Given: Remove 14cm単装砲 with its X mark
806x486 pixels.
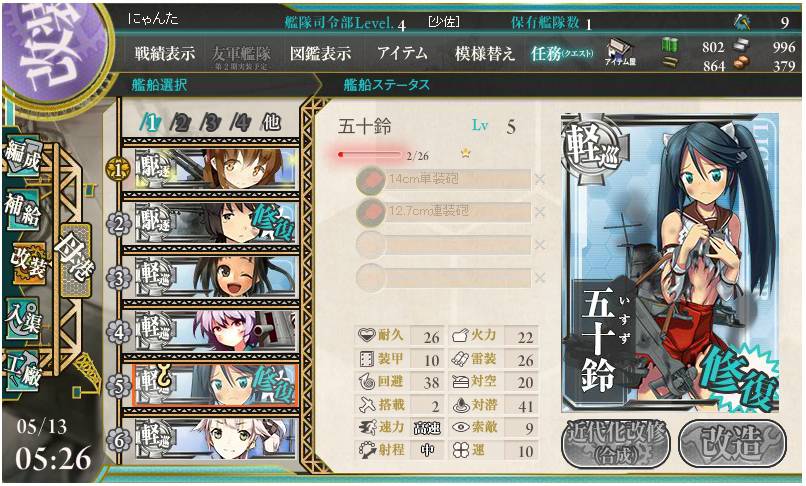Looking at the screenshot, I should 540,179.
